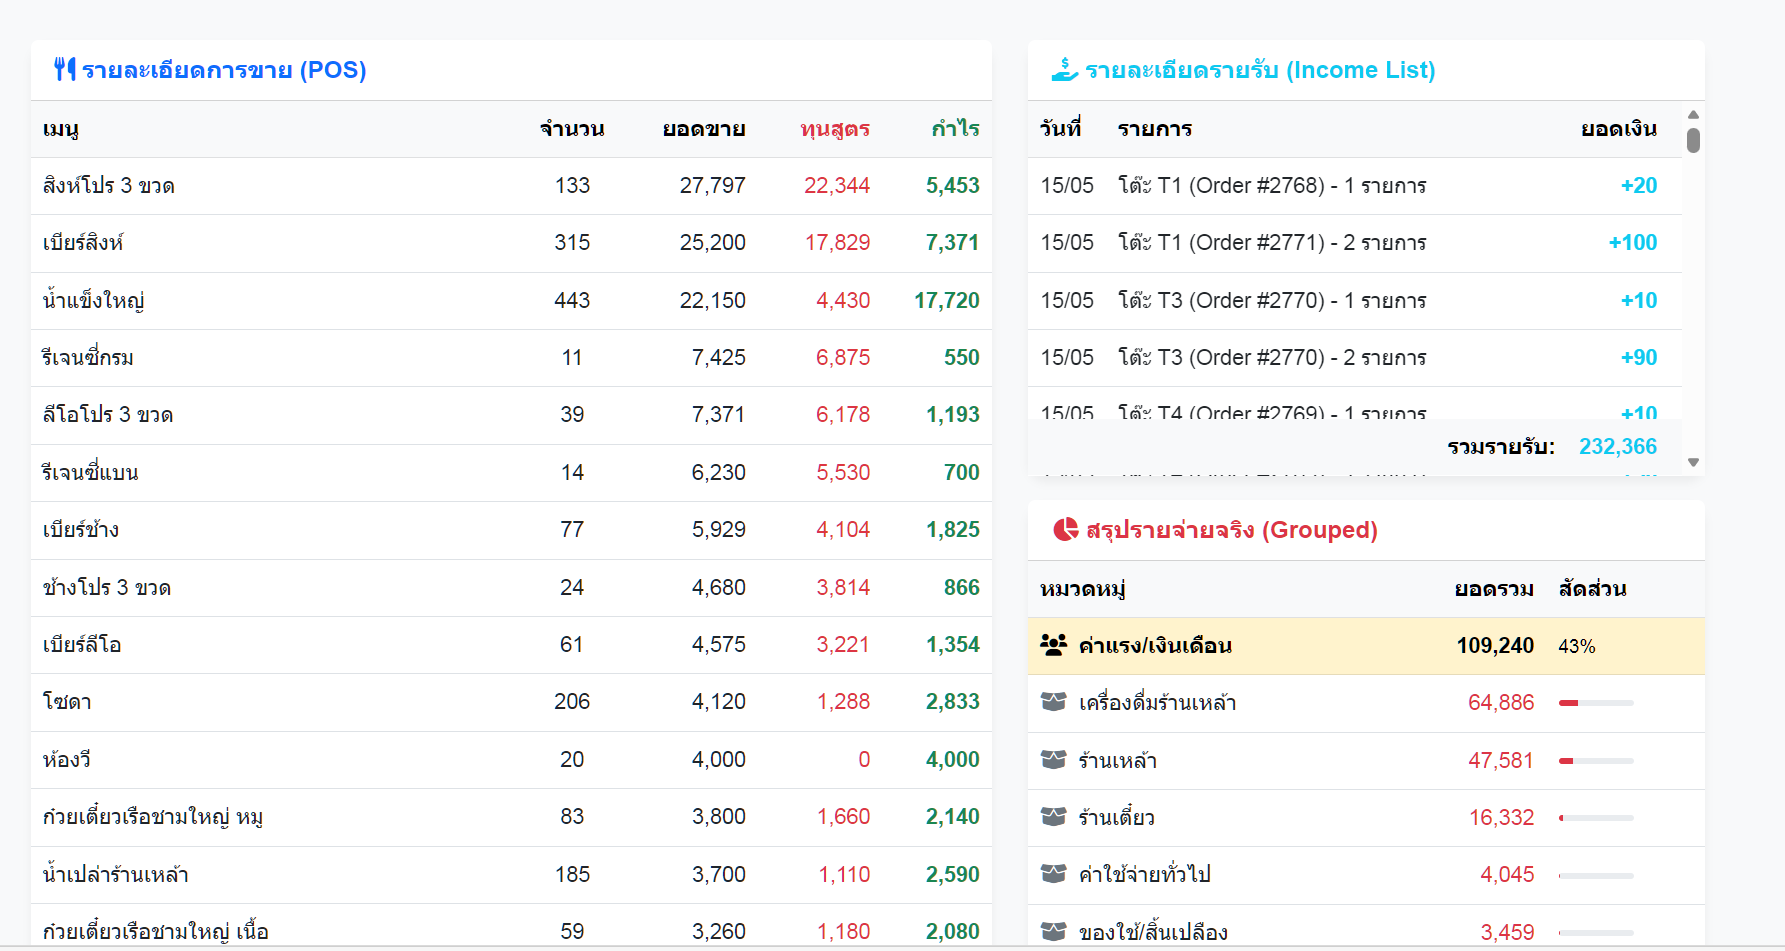Screen dimensions: 1785x951
Task: Click the จำนวน column header
Action: tap(572, 129)
